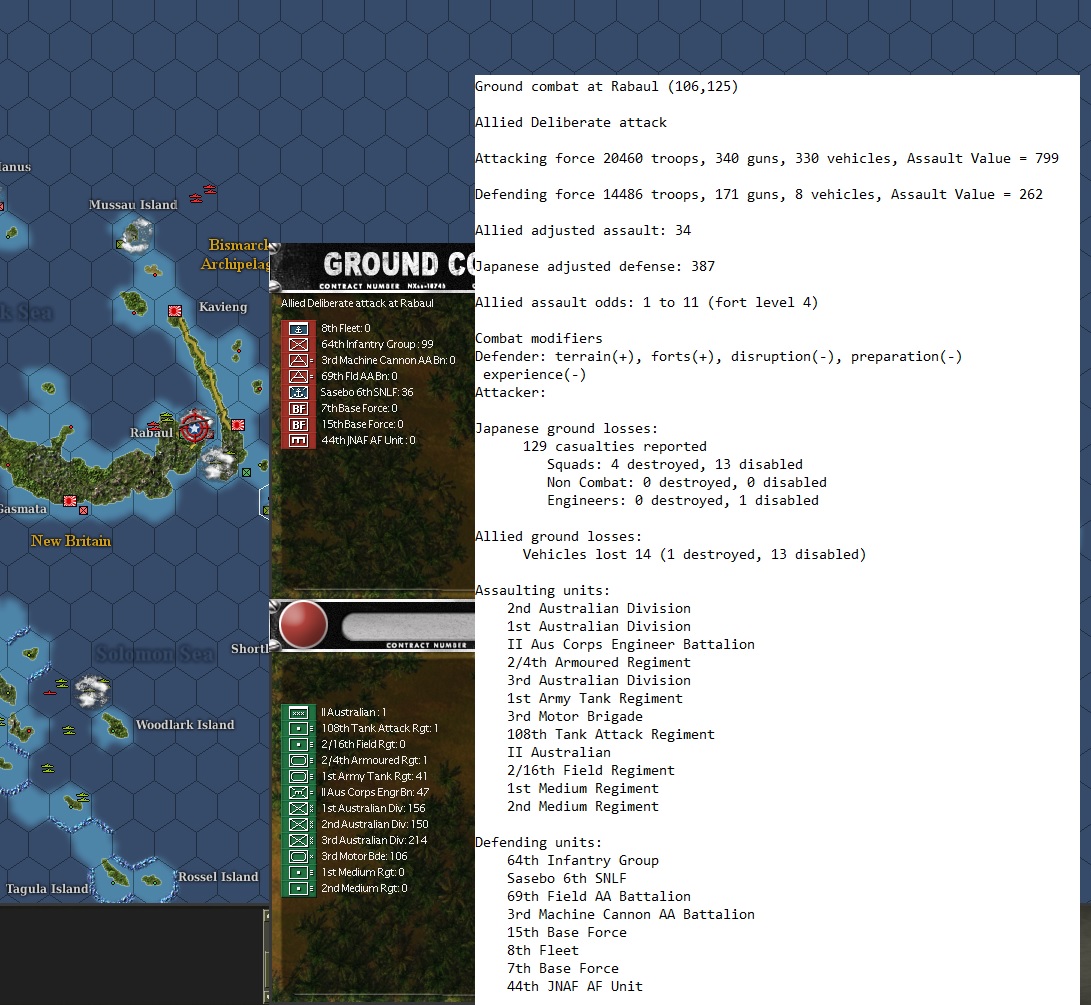Click the Sasebo 6th SNLF unit icon
The width and height of the screenshot is (1091, 1005).
(x=298, y=393)
